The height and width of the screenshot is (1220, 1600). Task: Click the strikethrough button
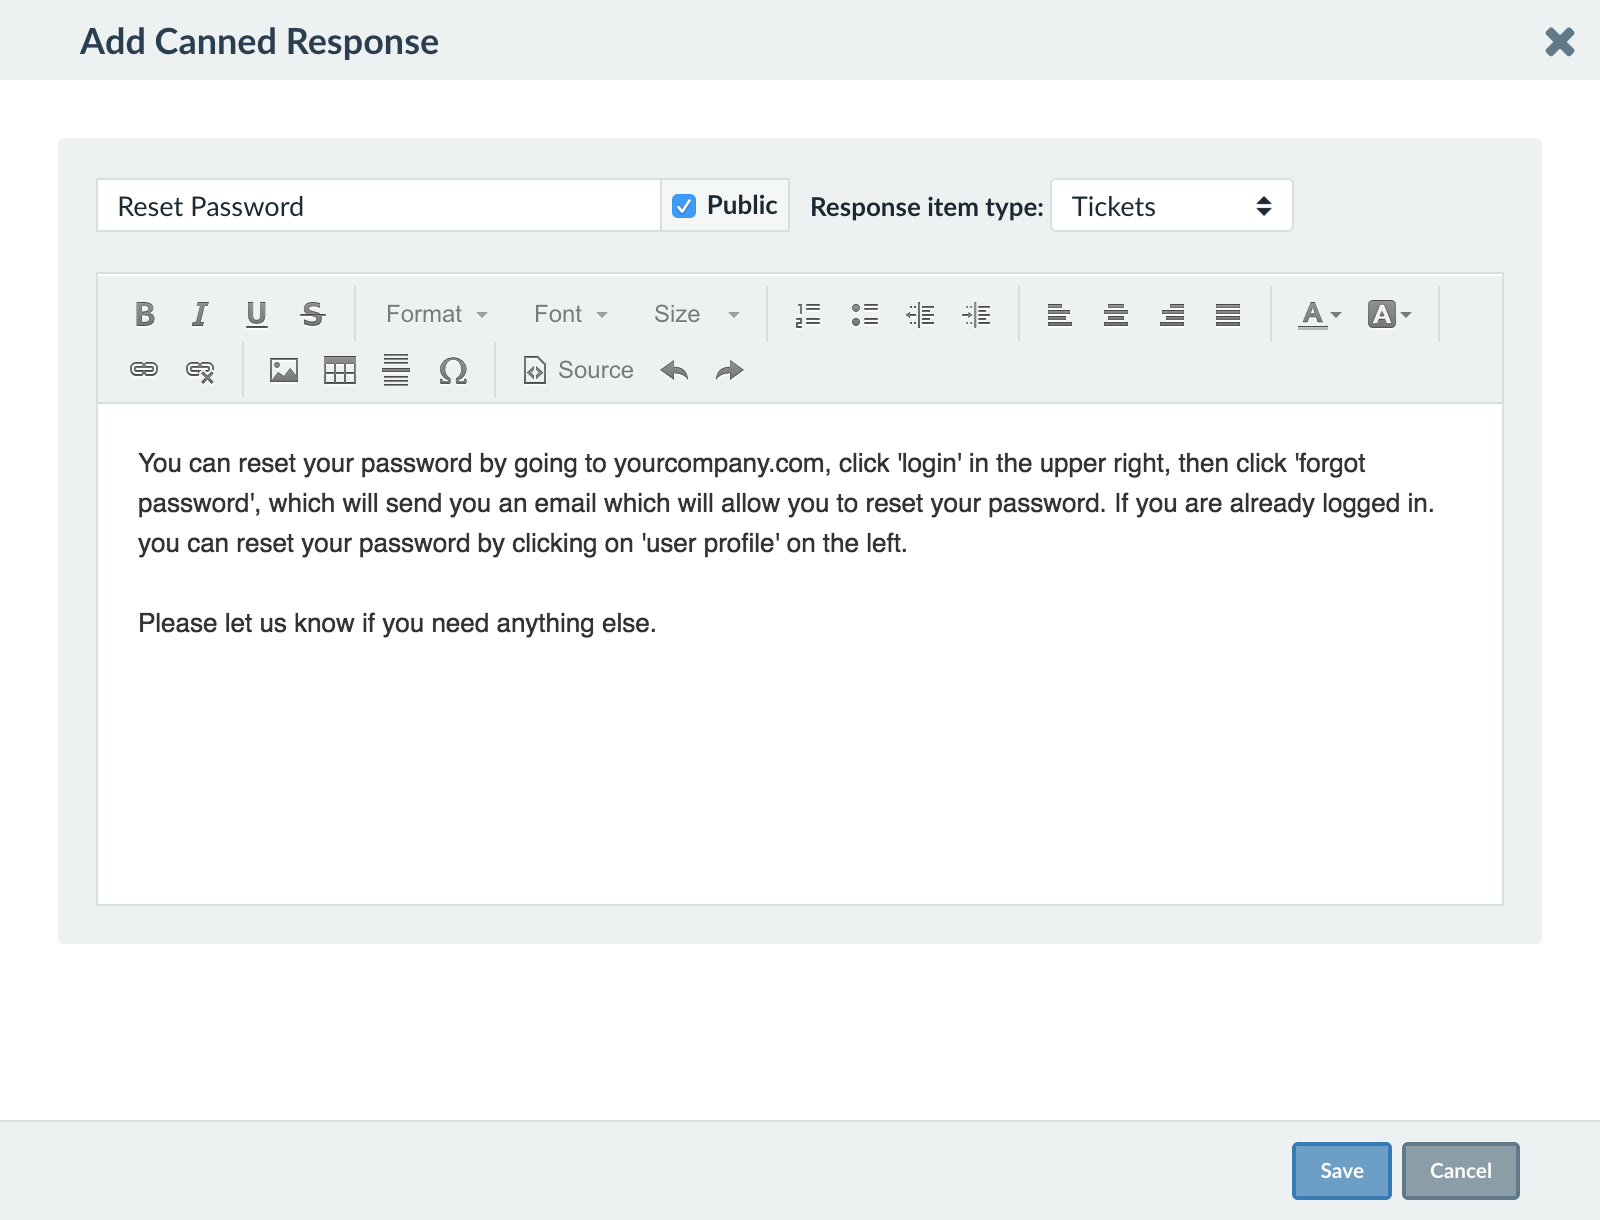click(x=313, y=314)
